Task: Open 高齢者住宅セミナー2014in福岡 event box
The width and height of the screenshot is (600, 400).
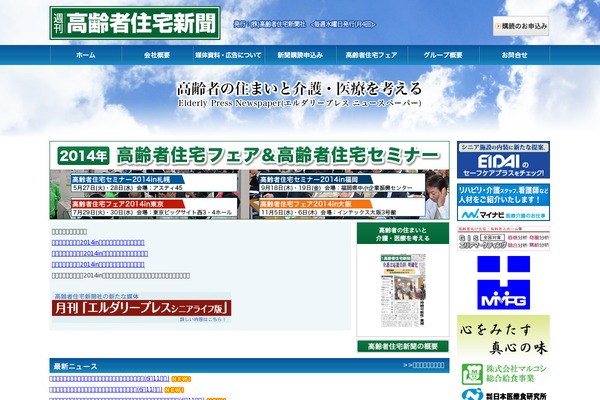Action: (342, 183)
